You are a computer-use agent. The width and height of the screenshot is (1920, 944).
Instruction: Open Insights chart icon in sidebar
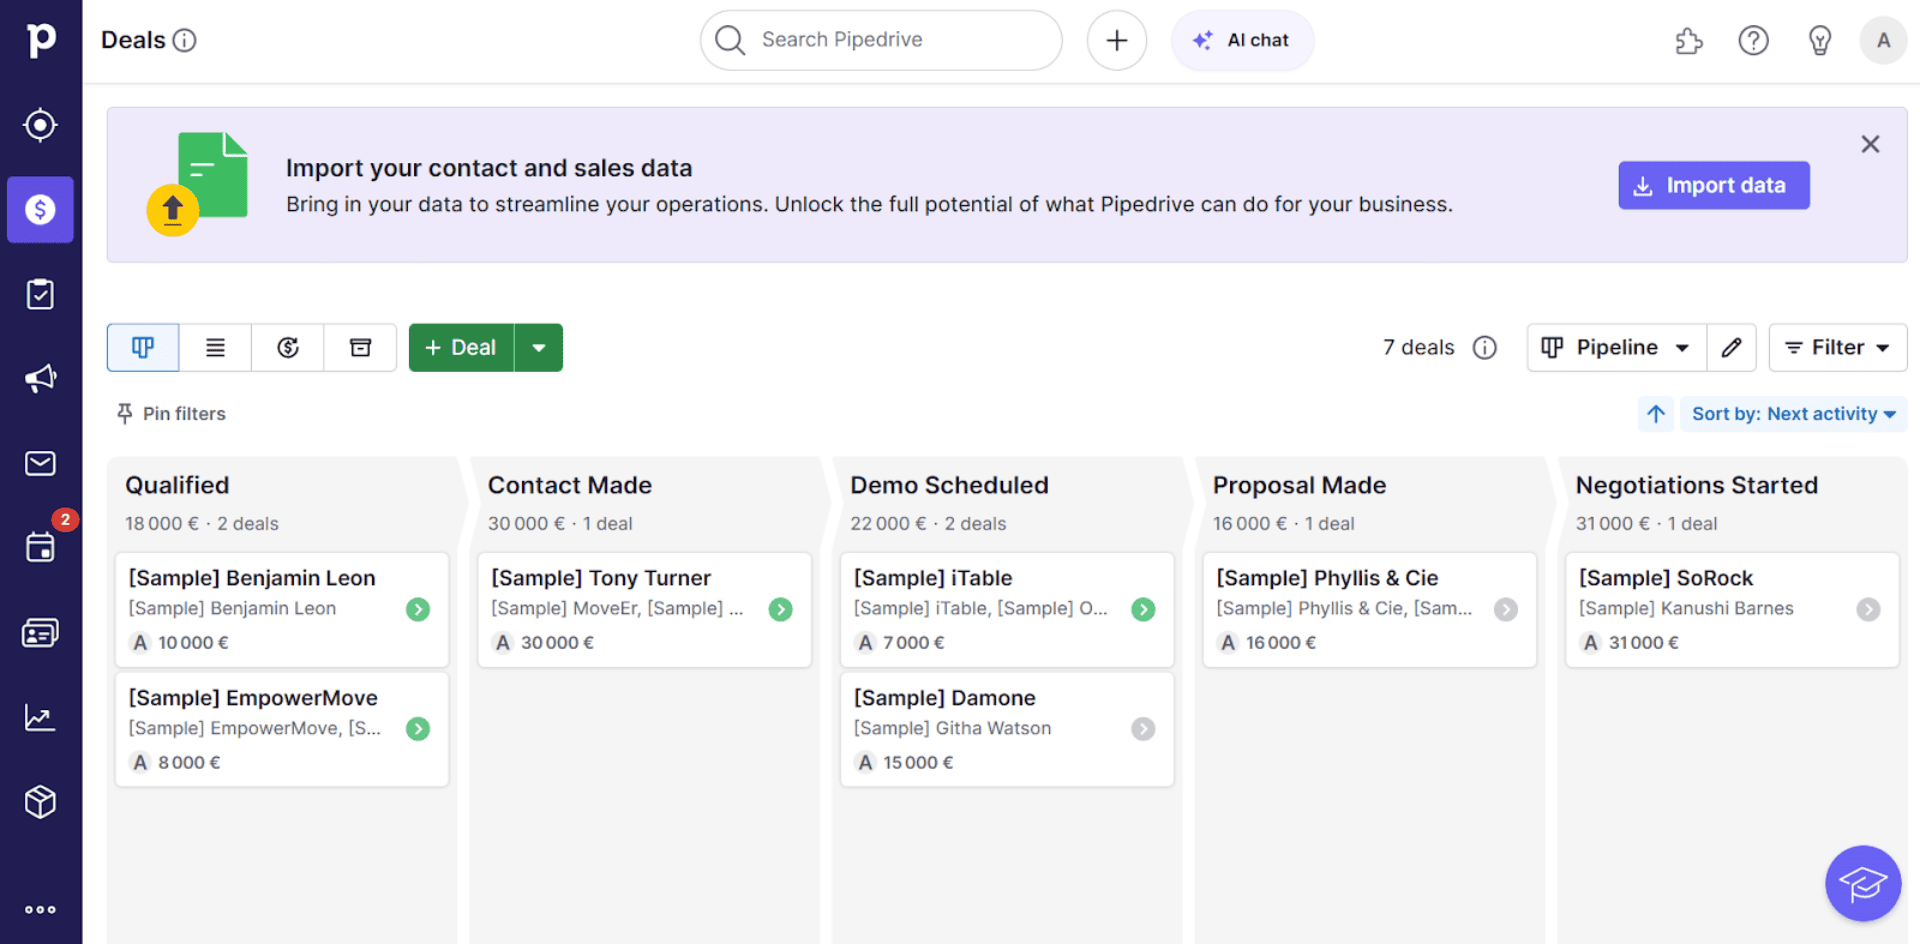coord(40,717)
